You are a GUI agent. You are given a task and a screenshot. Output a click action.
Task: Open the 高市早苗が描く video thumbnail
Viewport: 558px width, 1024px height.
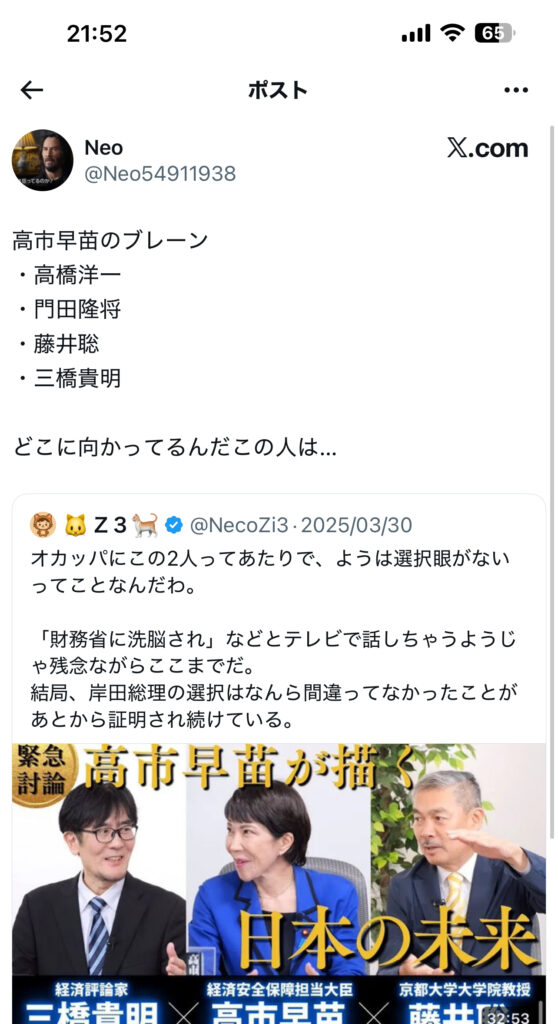click(x=279, y=883)
